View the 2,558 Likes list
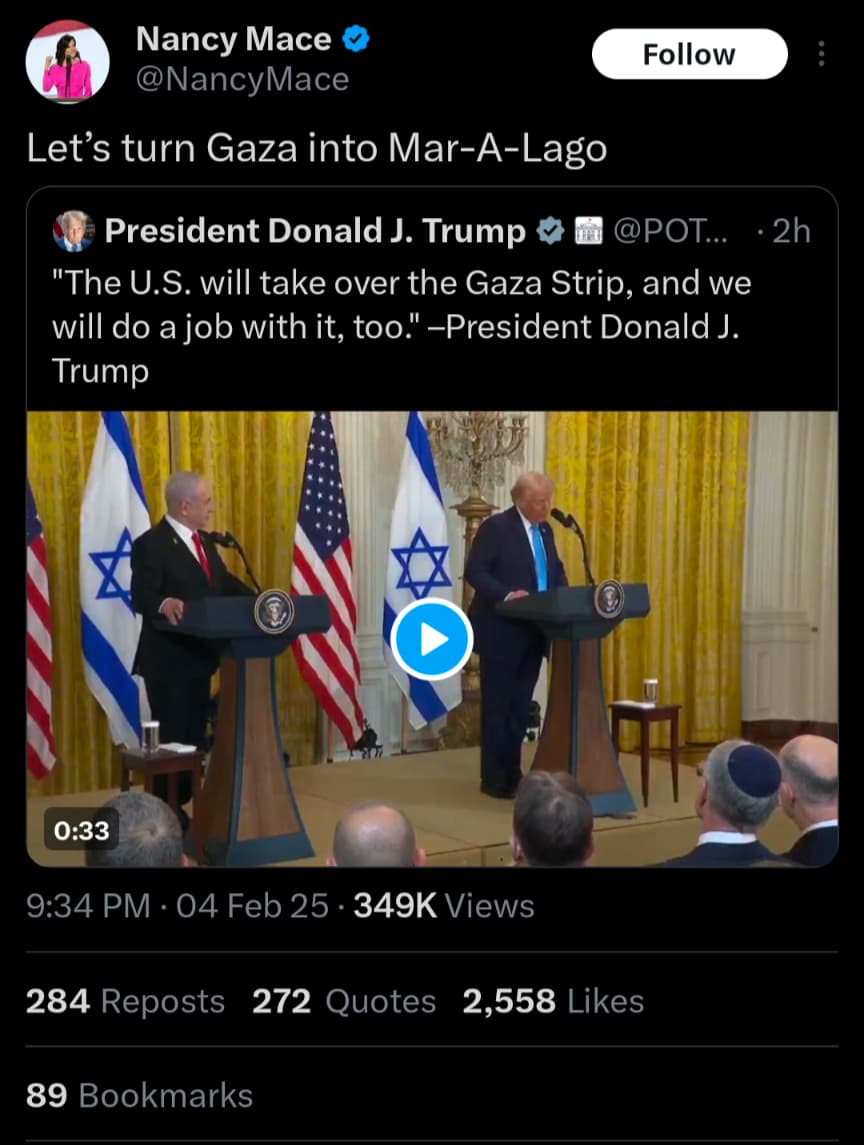This screenshot has height=1145, width=864. [554, 1001]
